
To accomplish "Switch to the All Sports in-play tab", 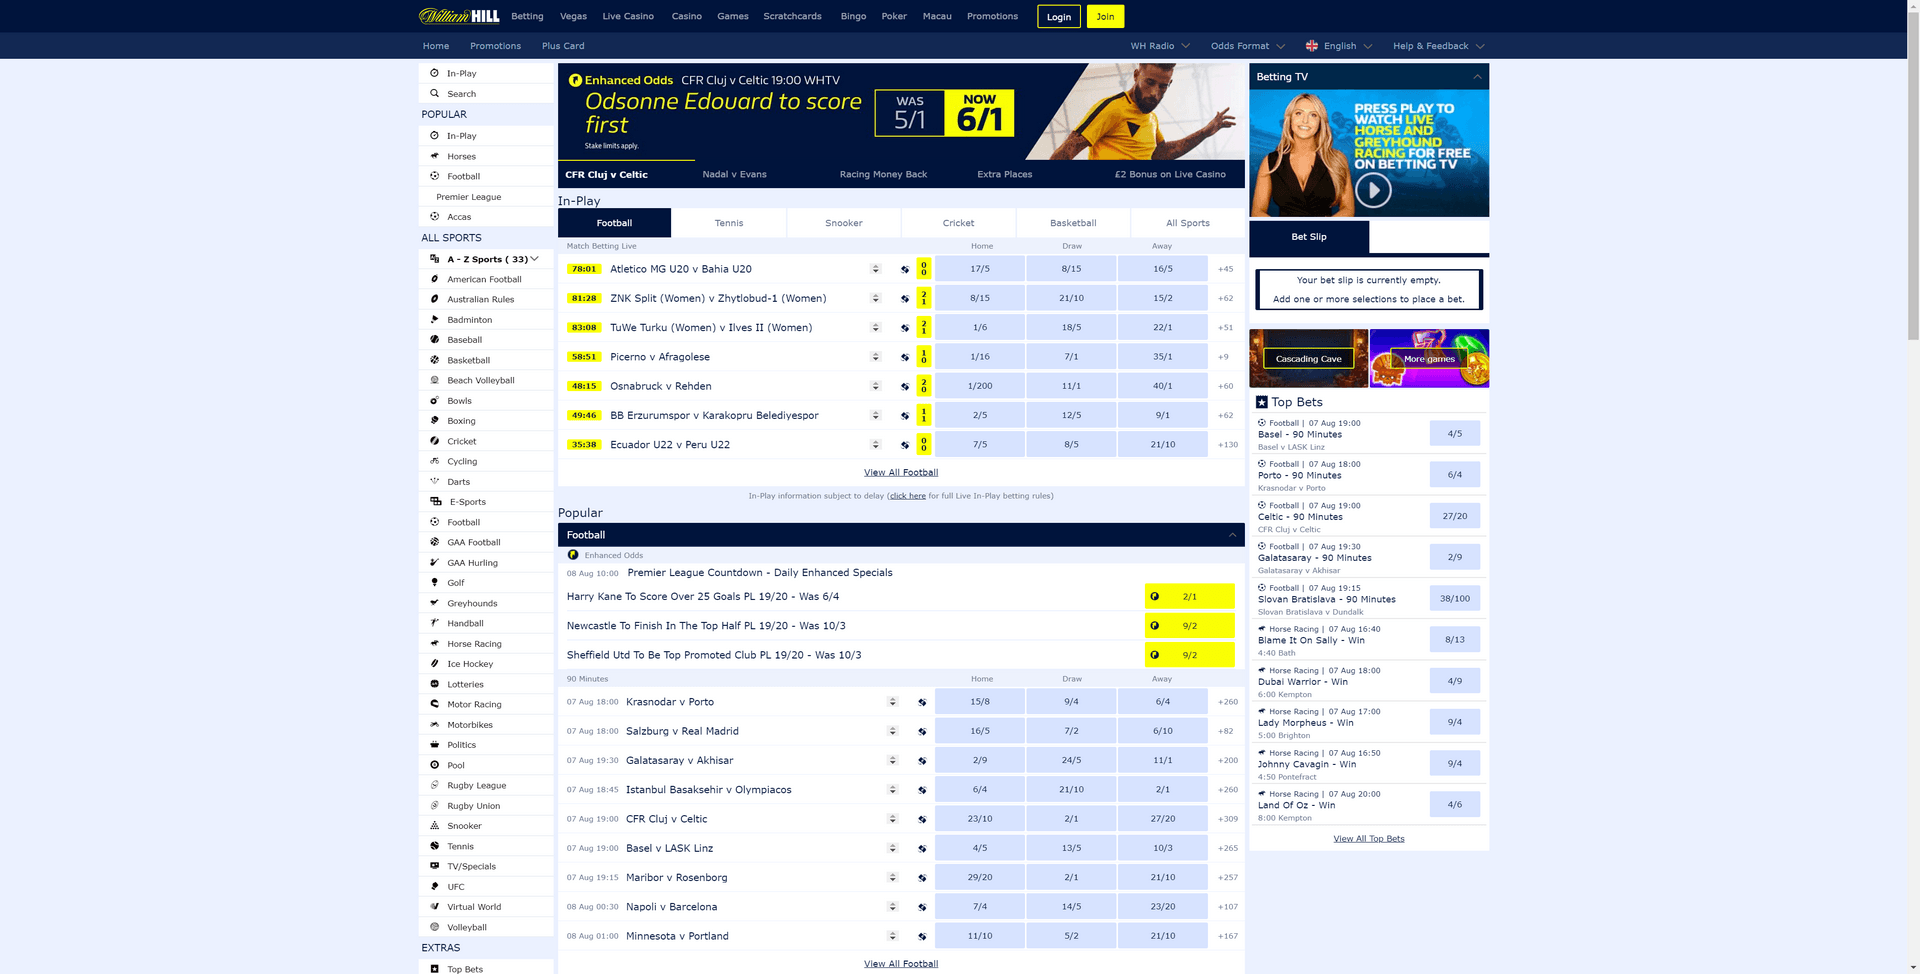I will point(1188,223).
